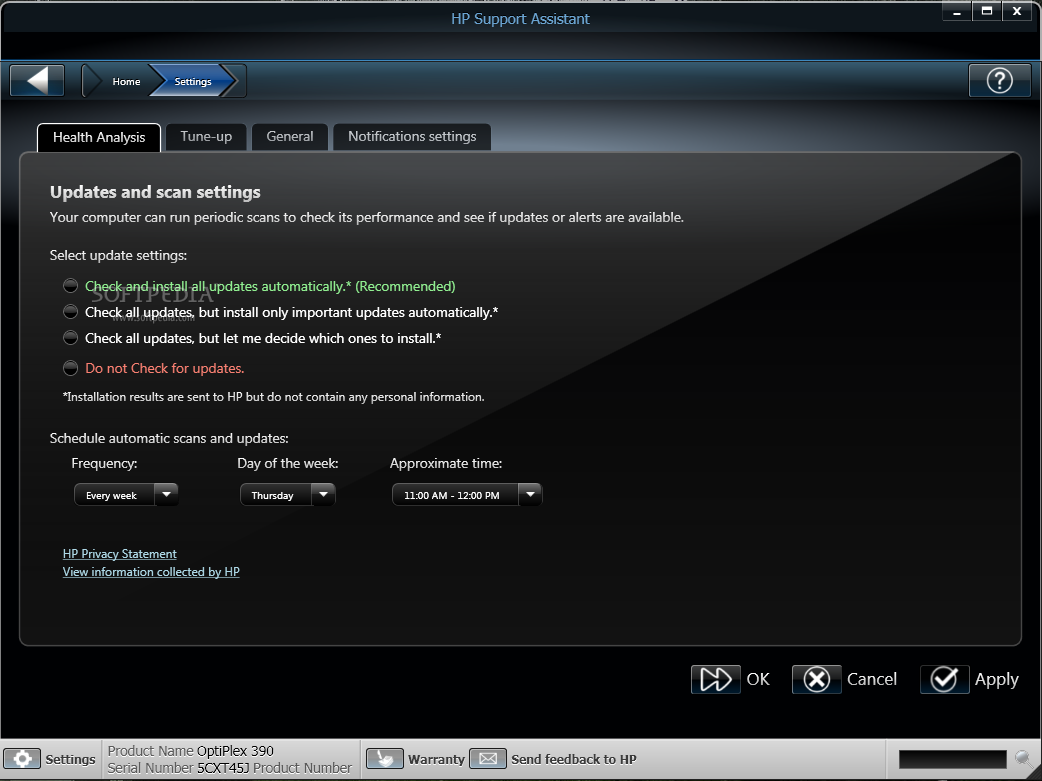Click Send feedback to HP label
The image size is (1042, 781).
pos(573,759)
